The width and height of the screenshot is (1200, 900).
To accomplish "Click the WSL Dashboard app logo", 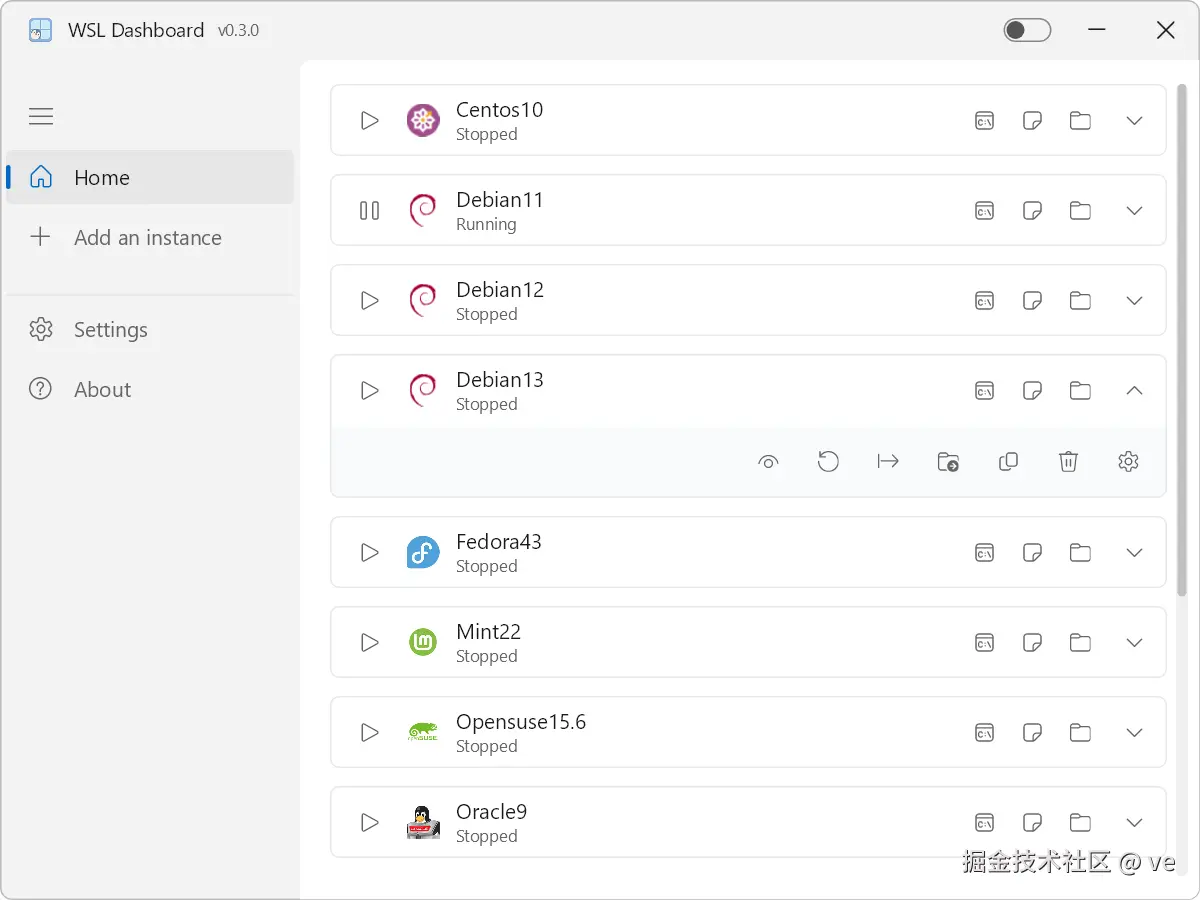I will (x=40, y=30).
